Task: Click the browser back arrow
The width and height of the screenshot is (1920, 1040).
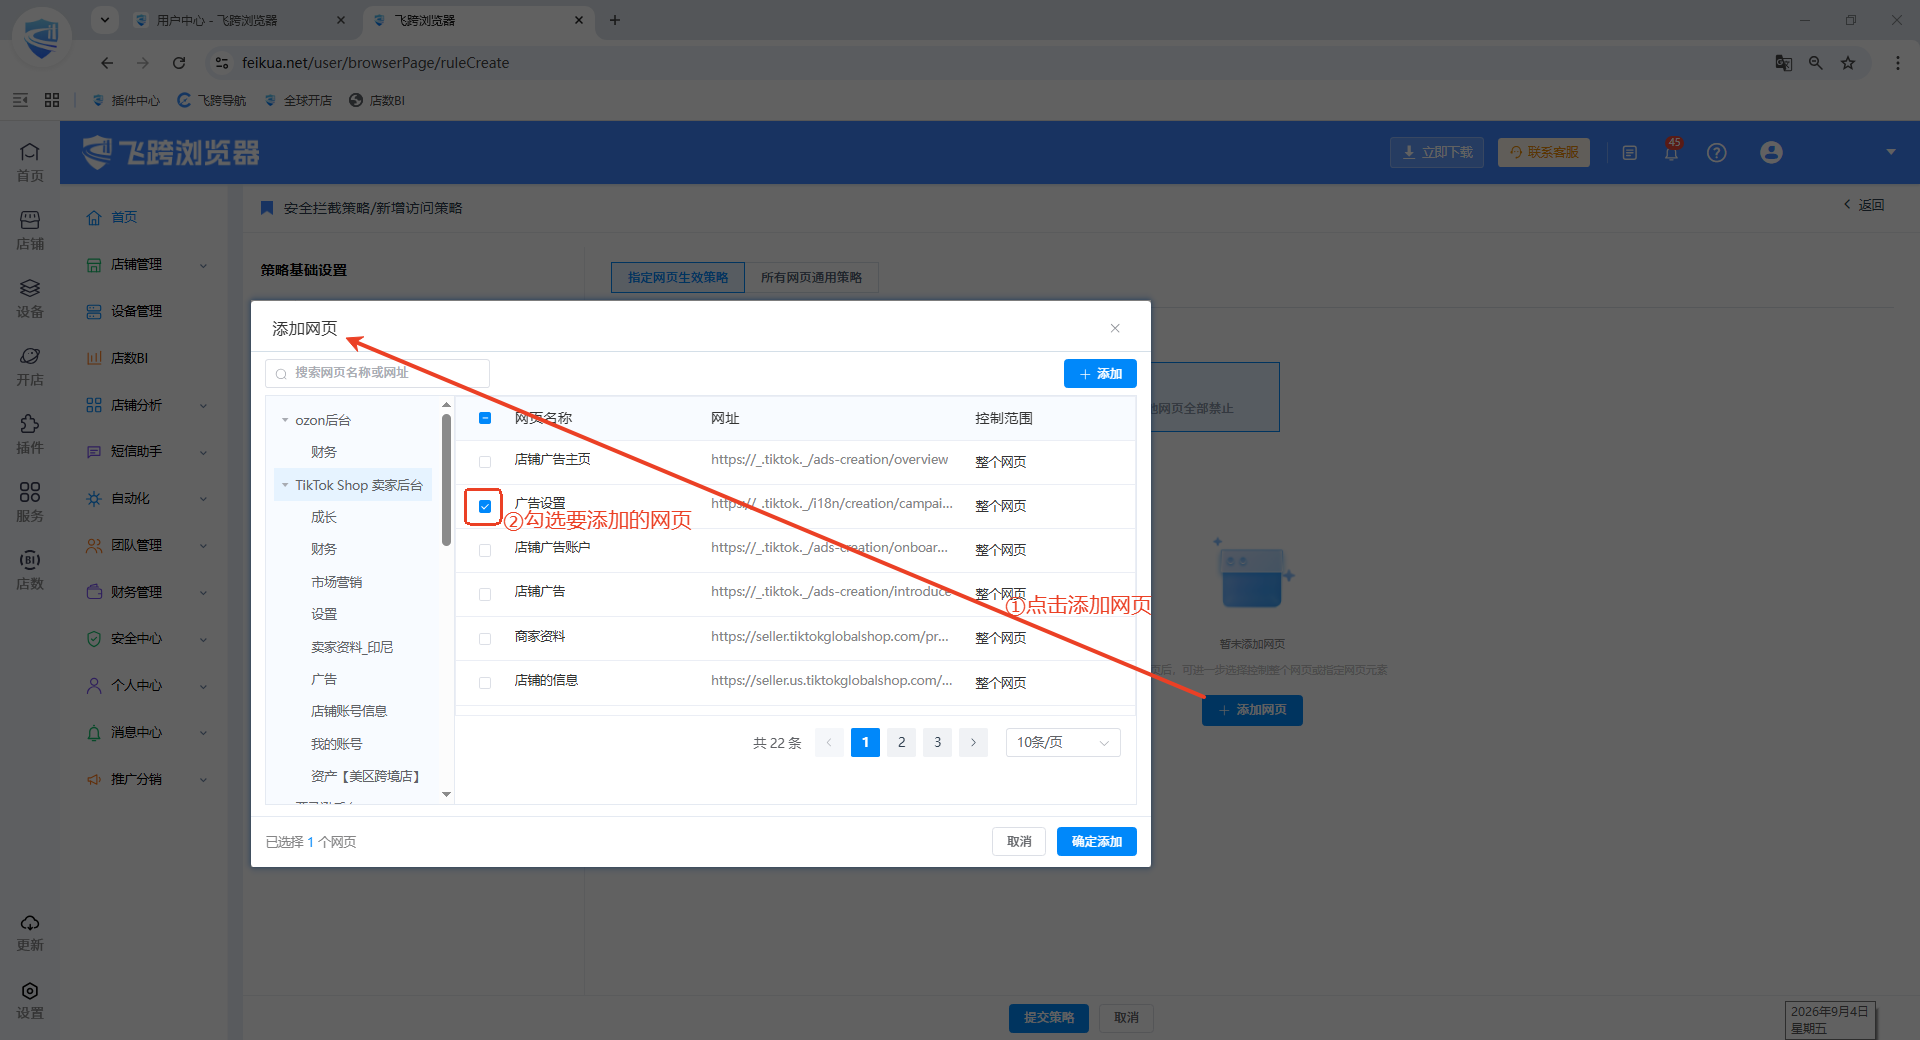Action: tap(107, 63)
